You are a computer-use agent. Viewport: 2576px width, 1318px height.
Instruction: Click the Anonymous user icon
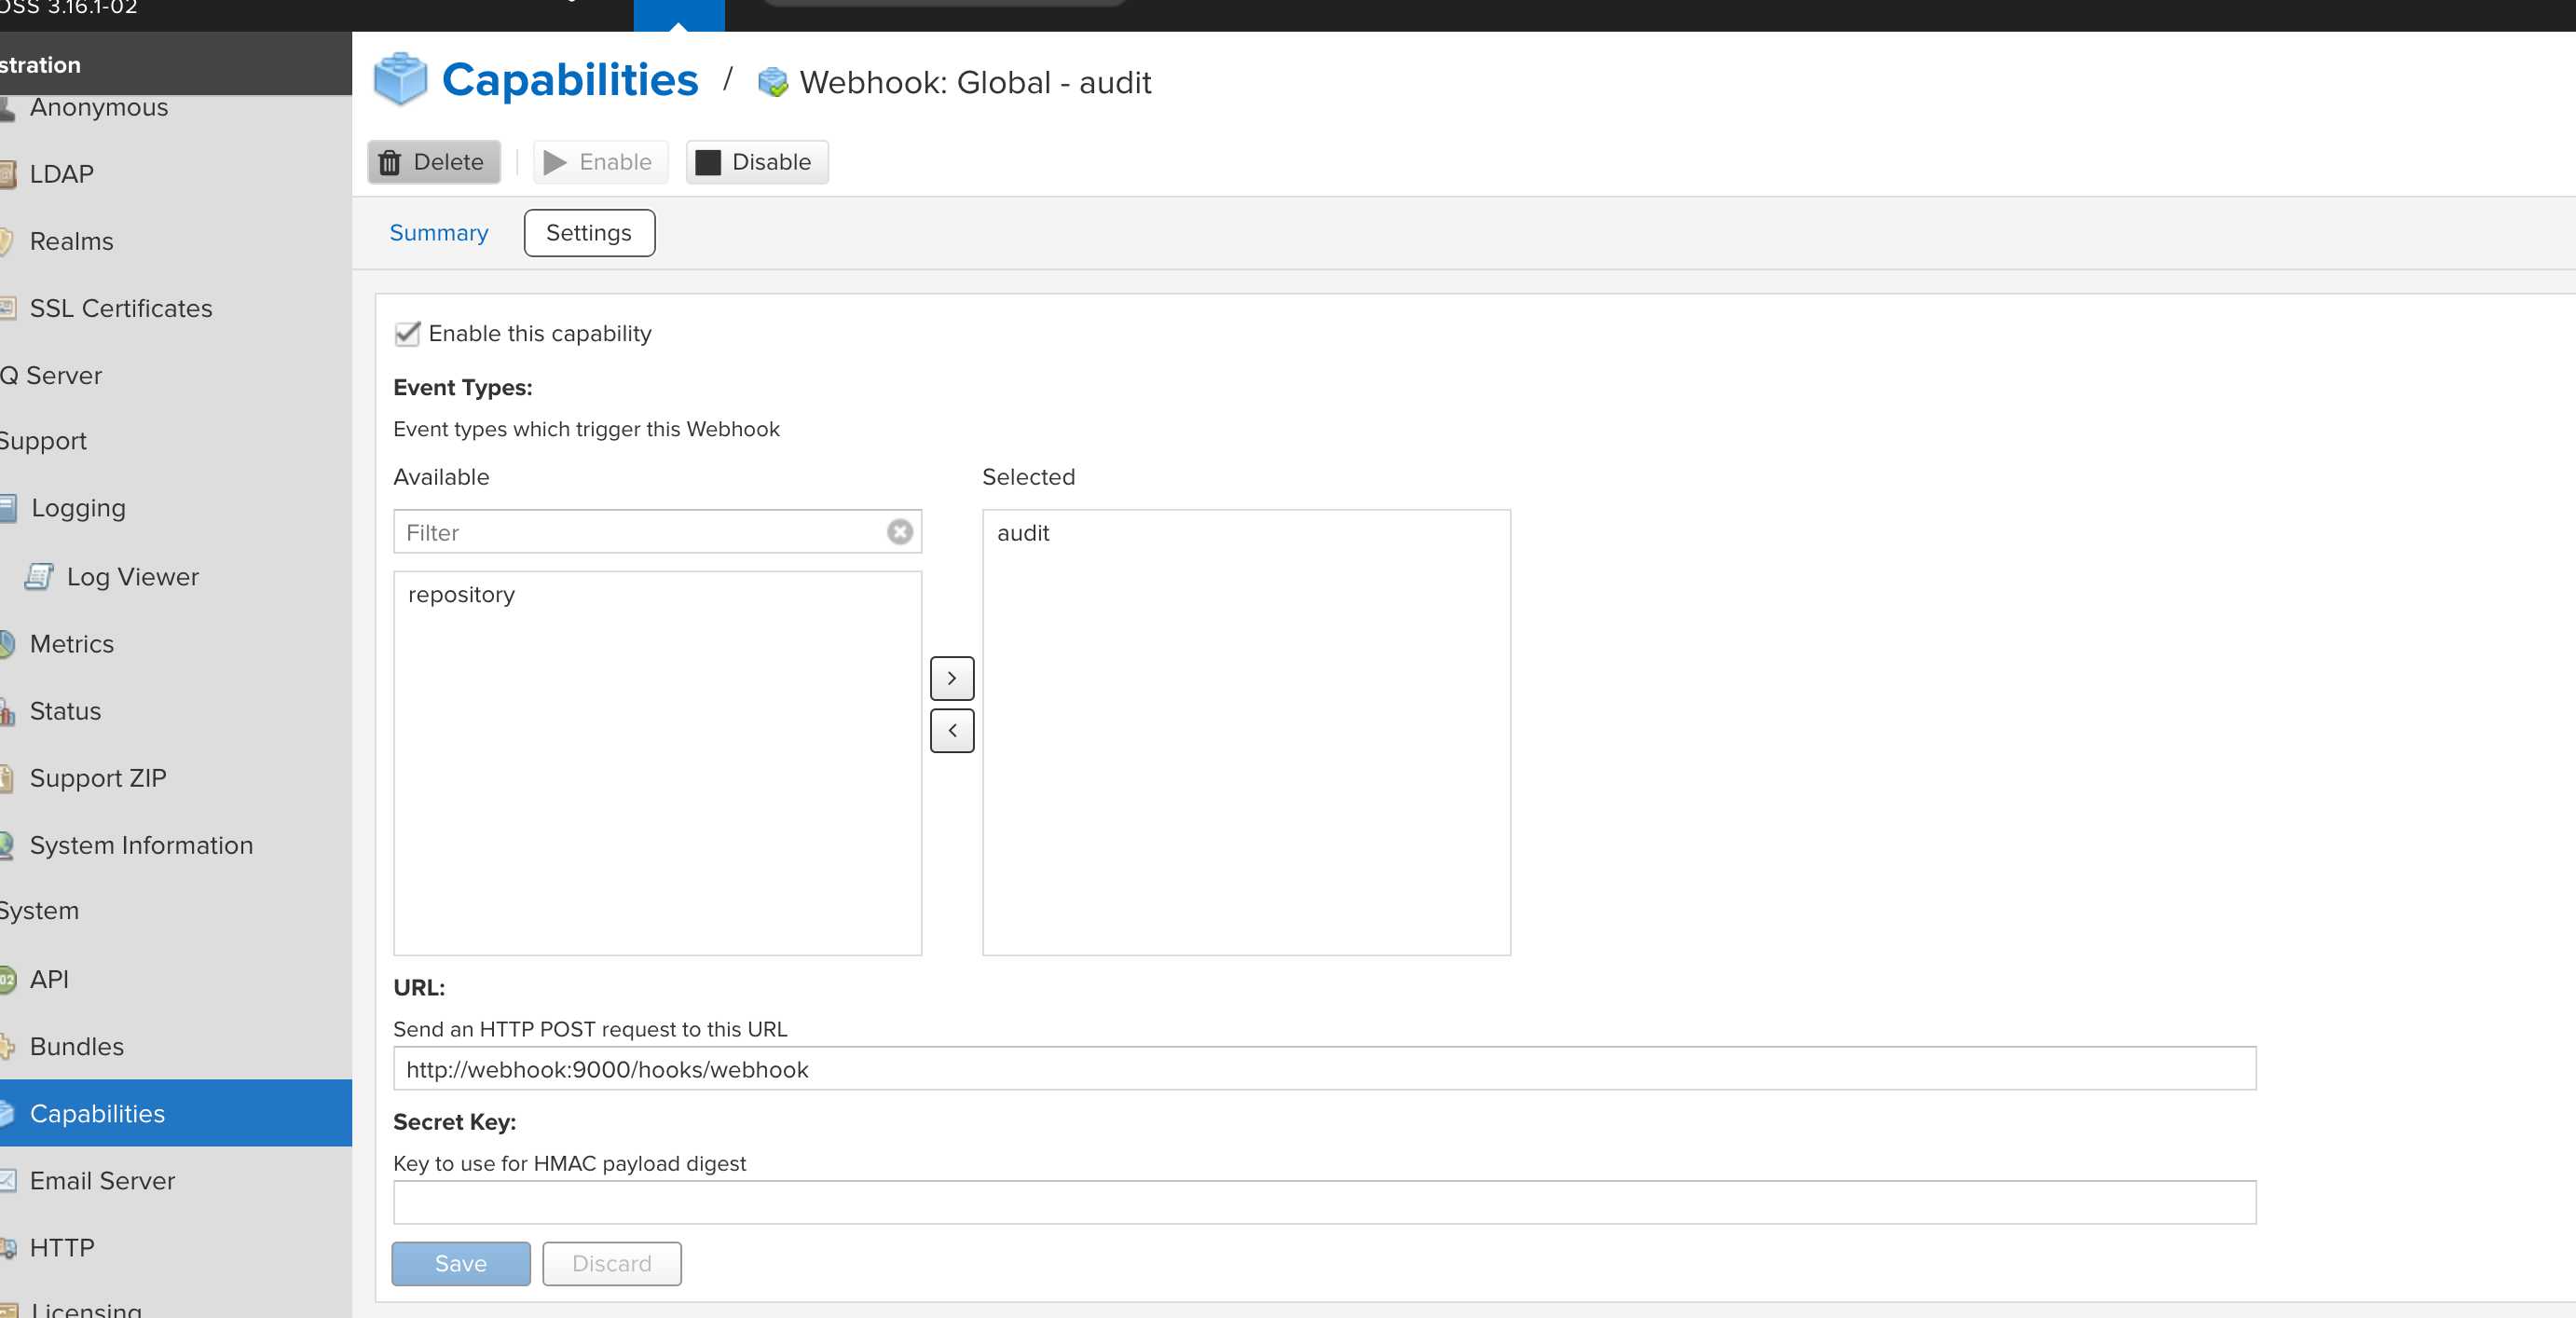pos(10,106)
